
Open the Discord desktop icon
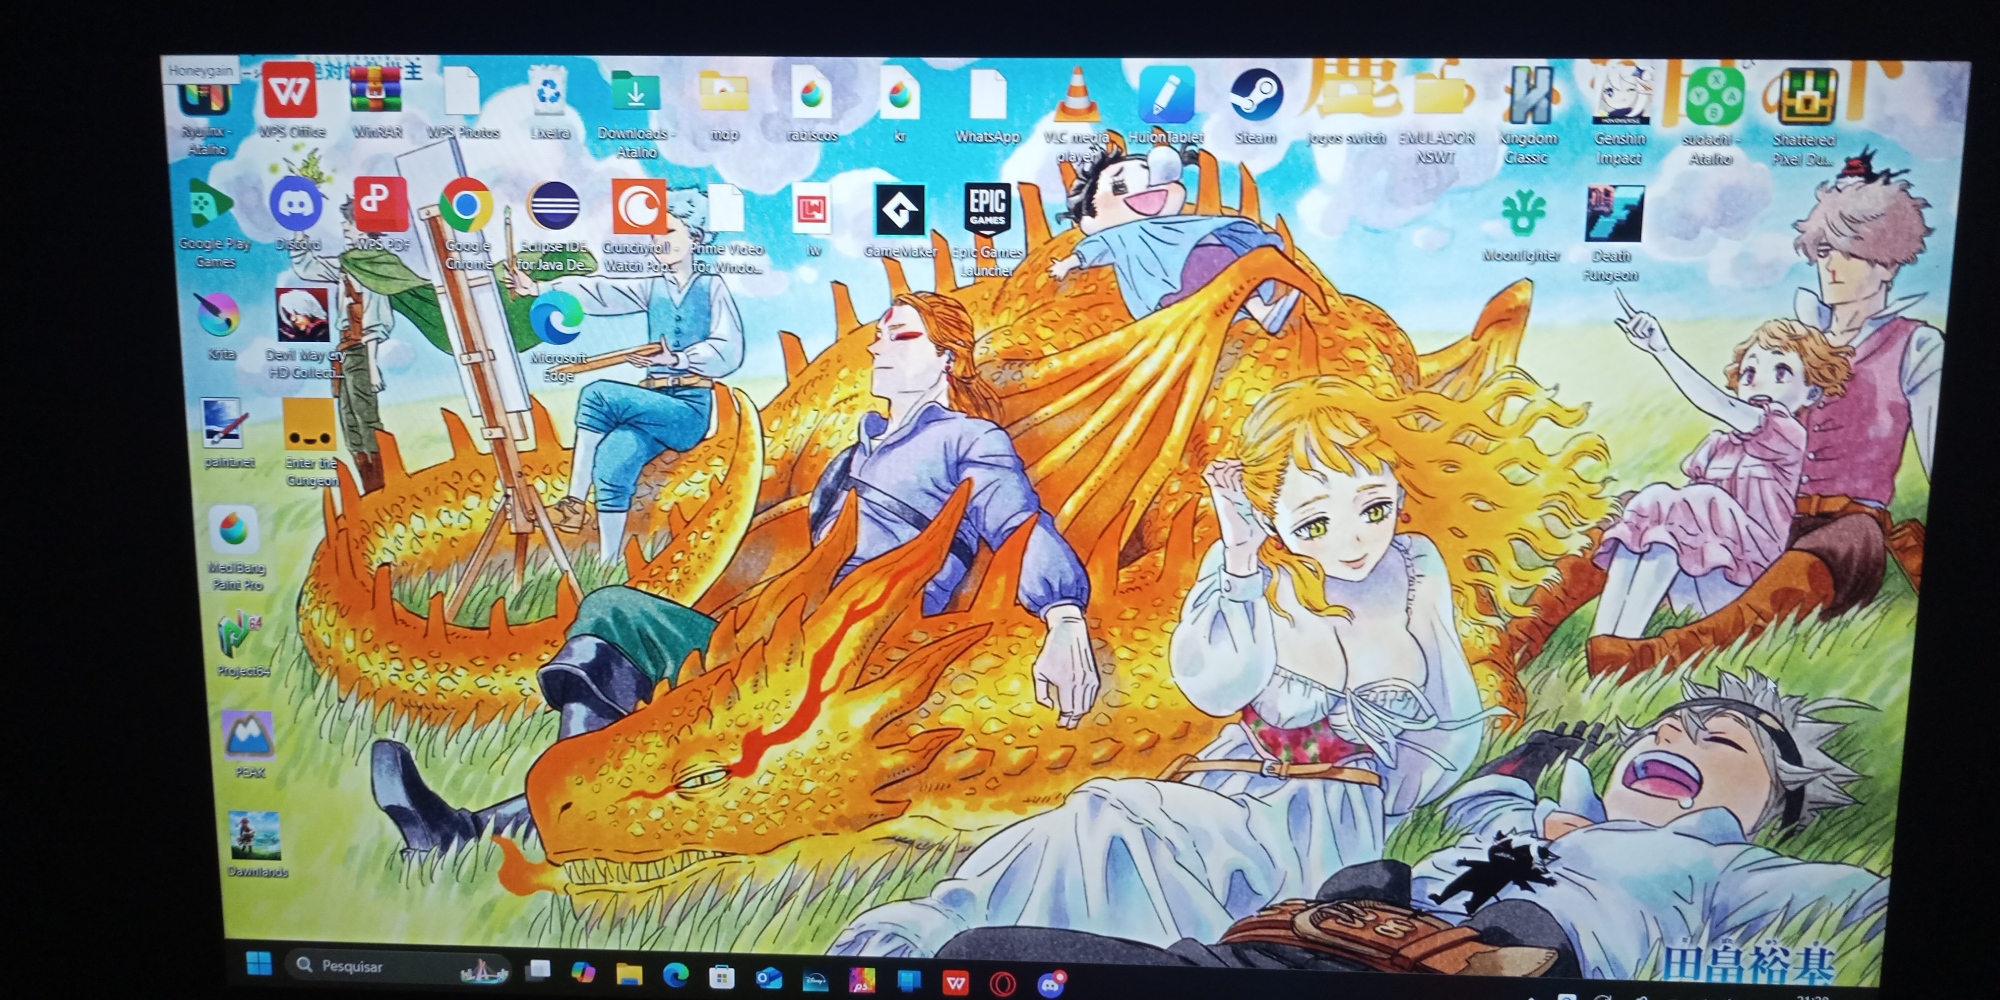pyautogui.click(x=296, y=206)
